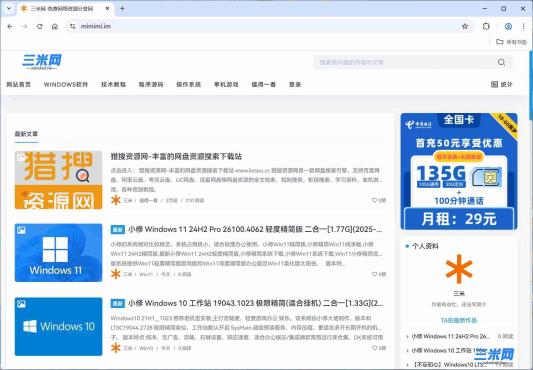
Task: Click 登录 login link
Action: [295, 84]
